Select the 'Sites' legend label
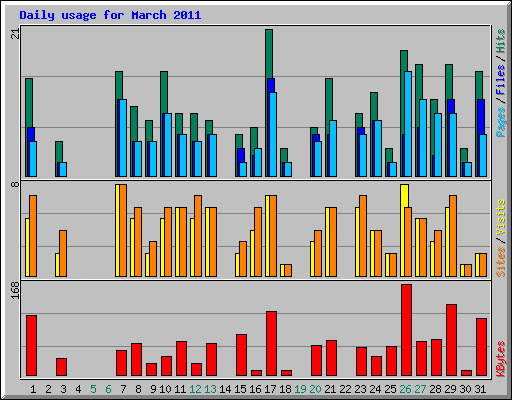512x400 pixels. [x=501, y=262]
